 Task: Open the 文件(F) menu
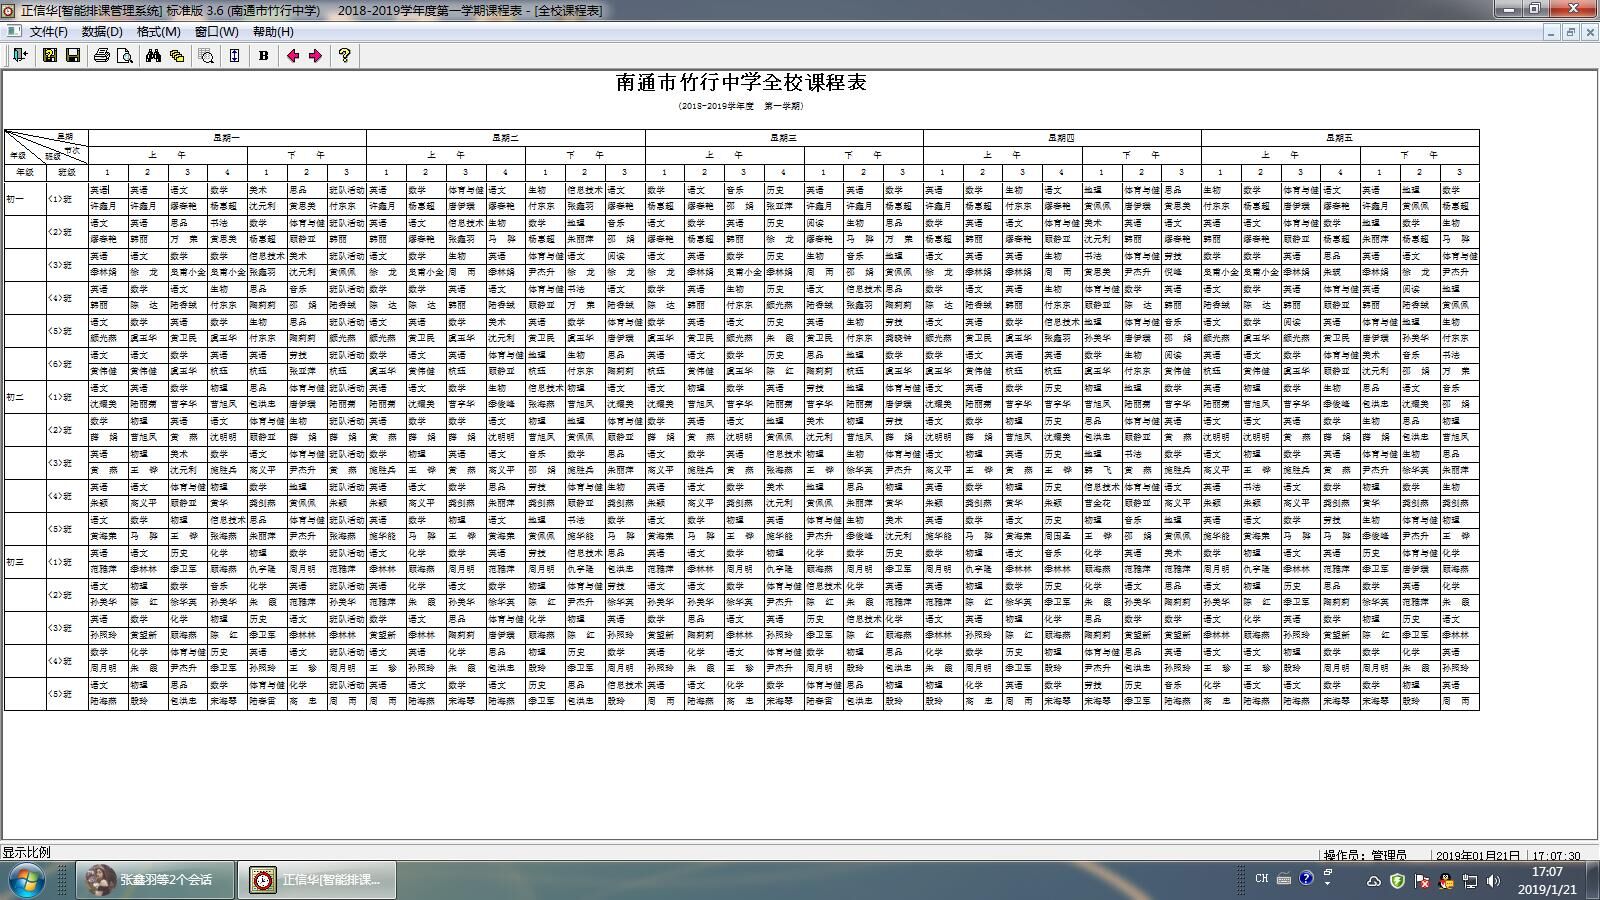coord(49,32)
